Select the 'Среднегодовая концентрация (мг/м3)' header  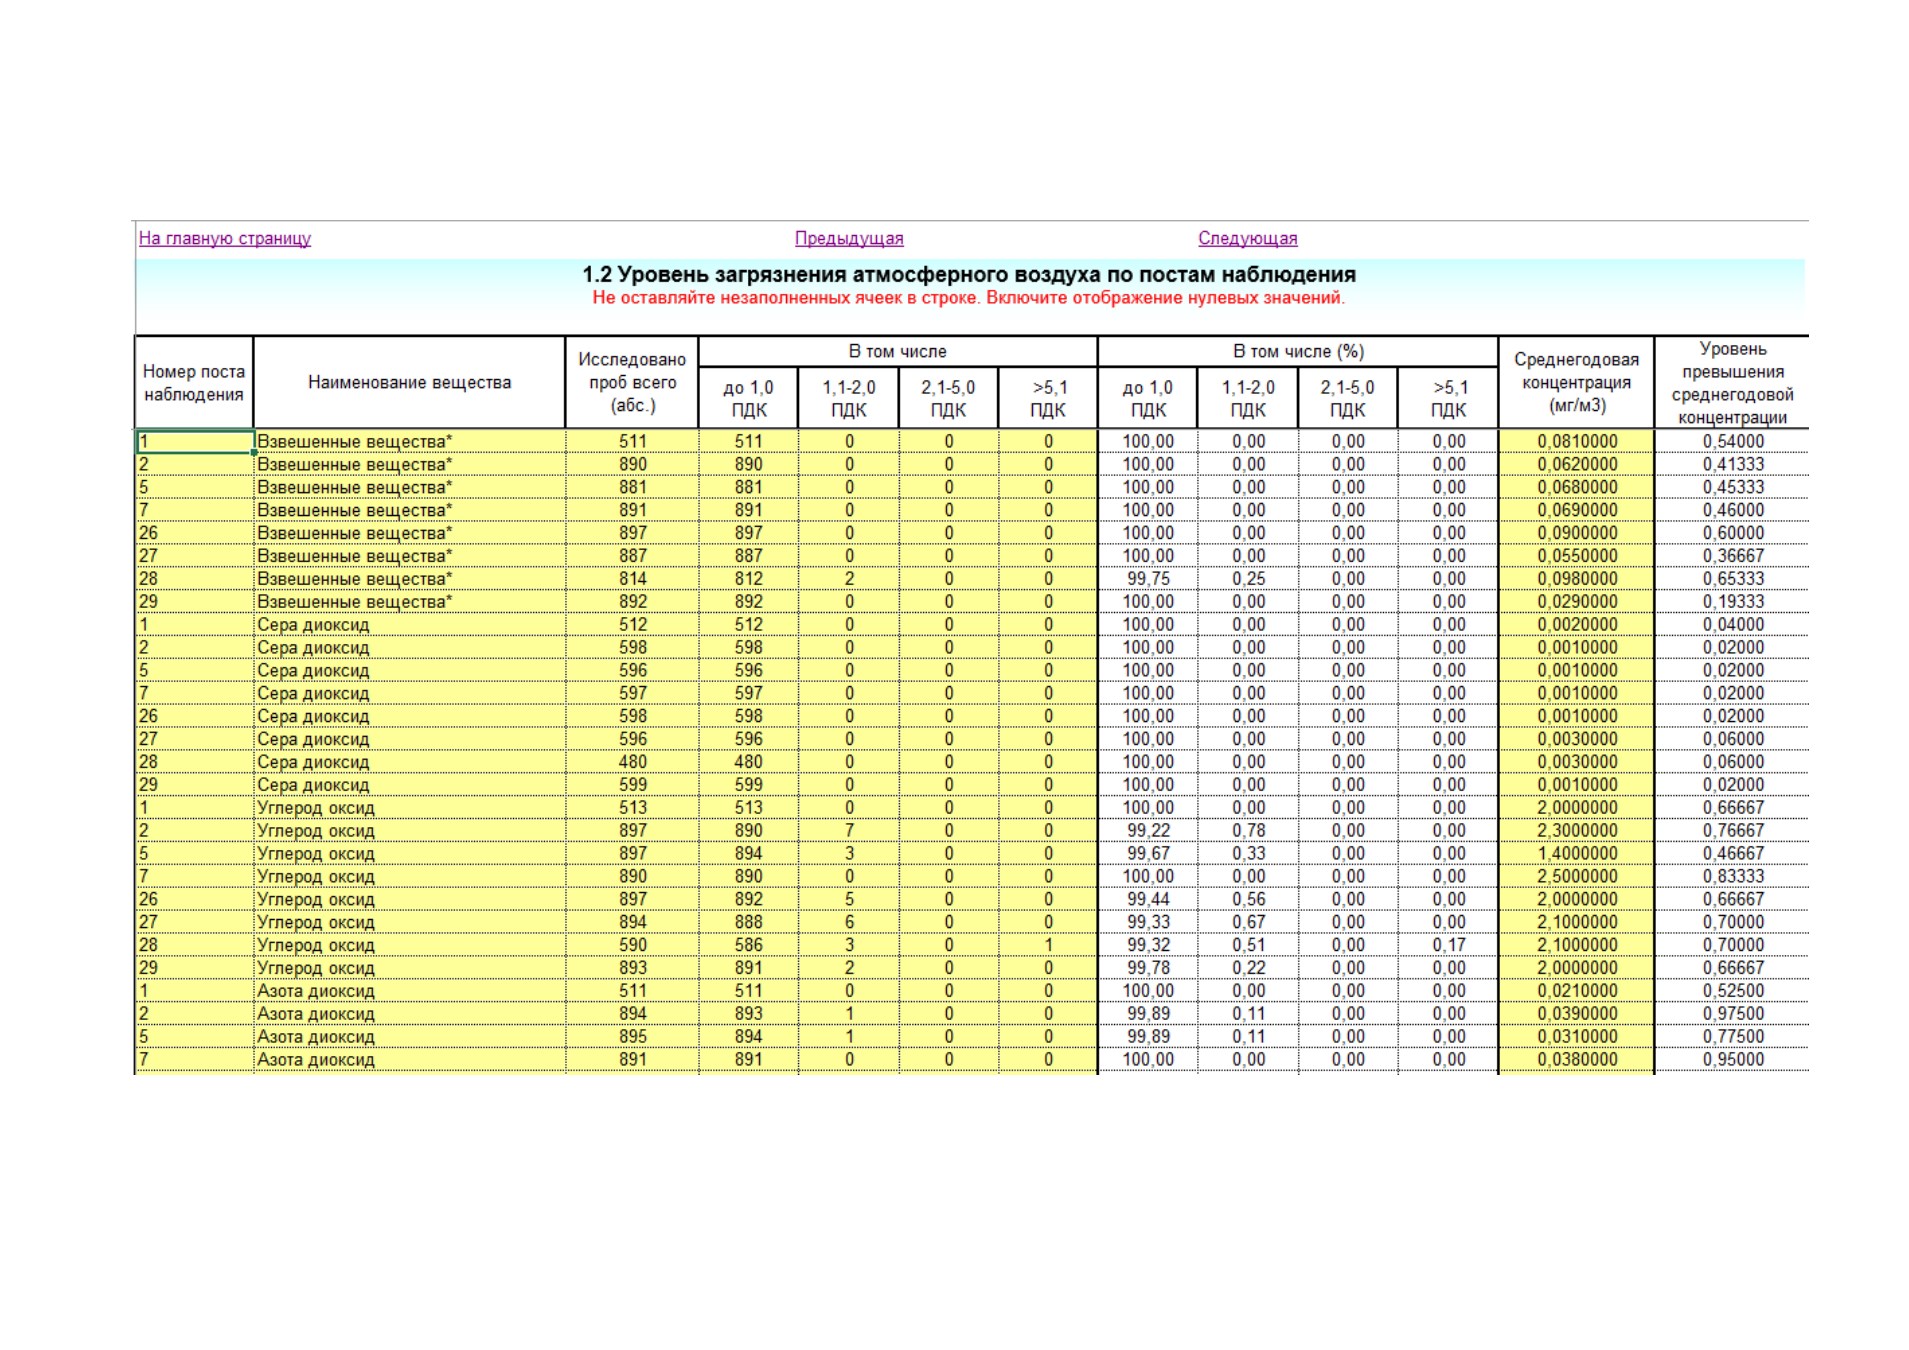tap(1576, 383)
